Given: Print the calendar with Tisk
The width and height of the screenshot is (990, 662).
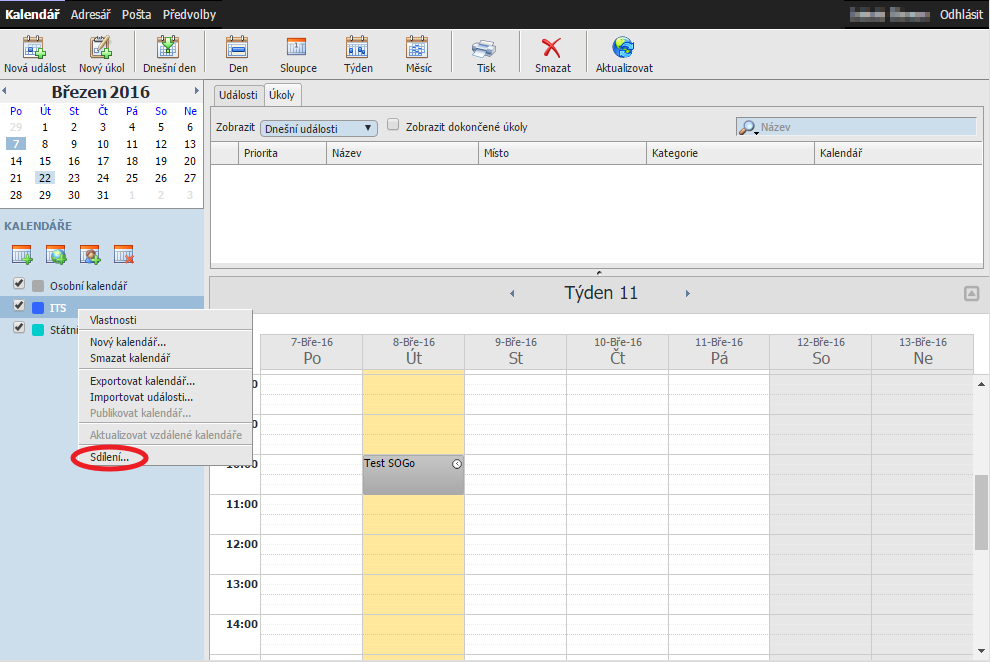Looking at the screenshot, I should click(486, 55).
